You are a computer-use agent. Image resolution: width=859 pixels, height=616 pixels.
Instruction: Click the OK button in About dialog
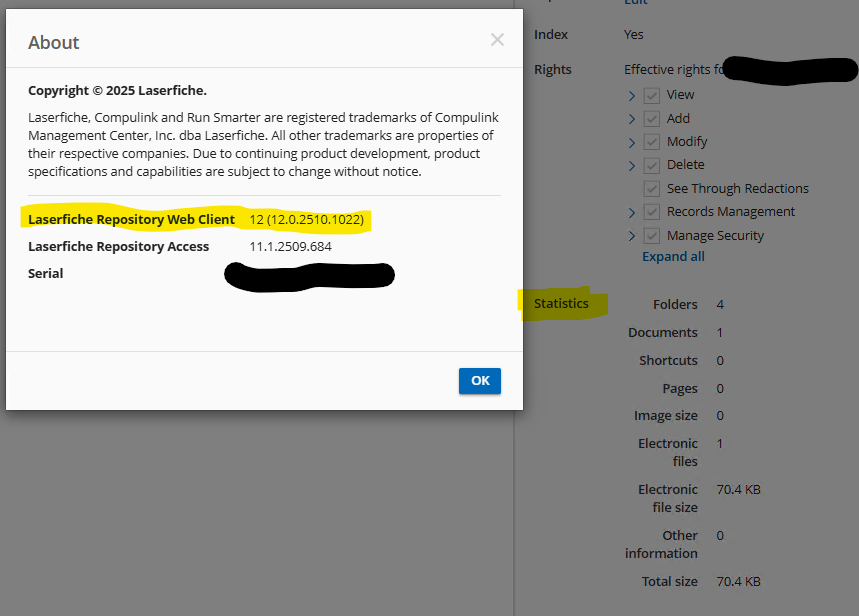(x=479, y=380)
